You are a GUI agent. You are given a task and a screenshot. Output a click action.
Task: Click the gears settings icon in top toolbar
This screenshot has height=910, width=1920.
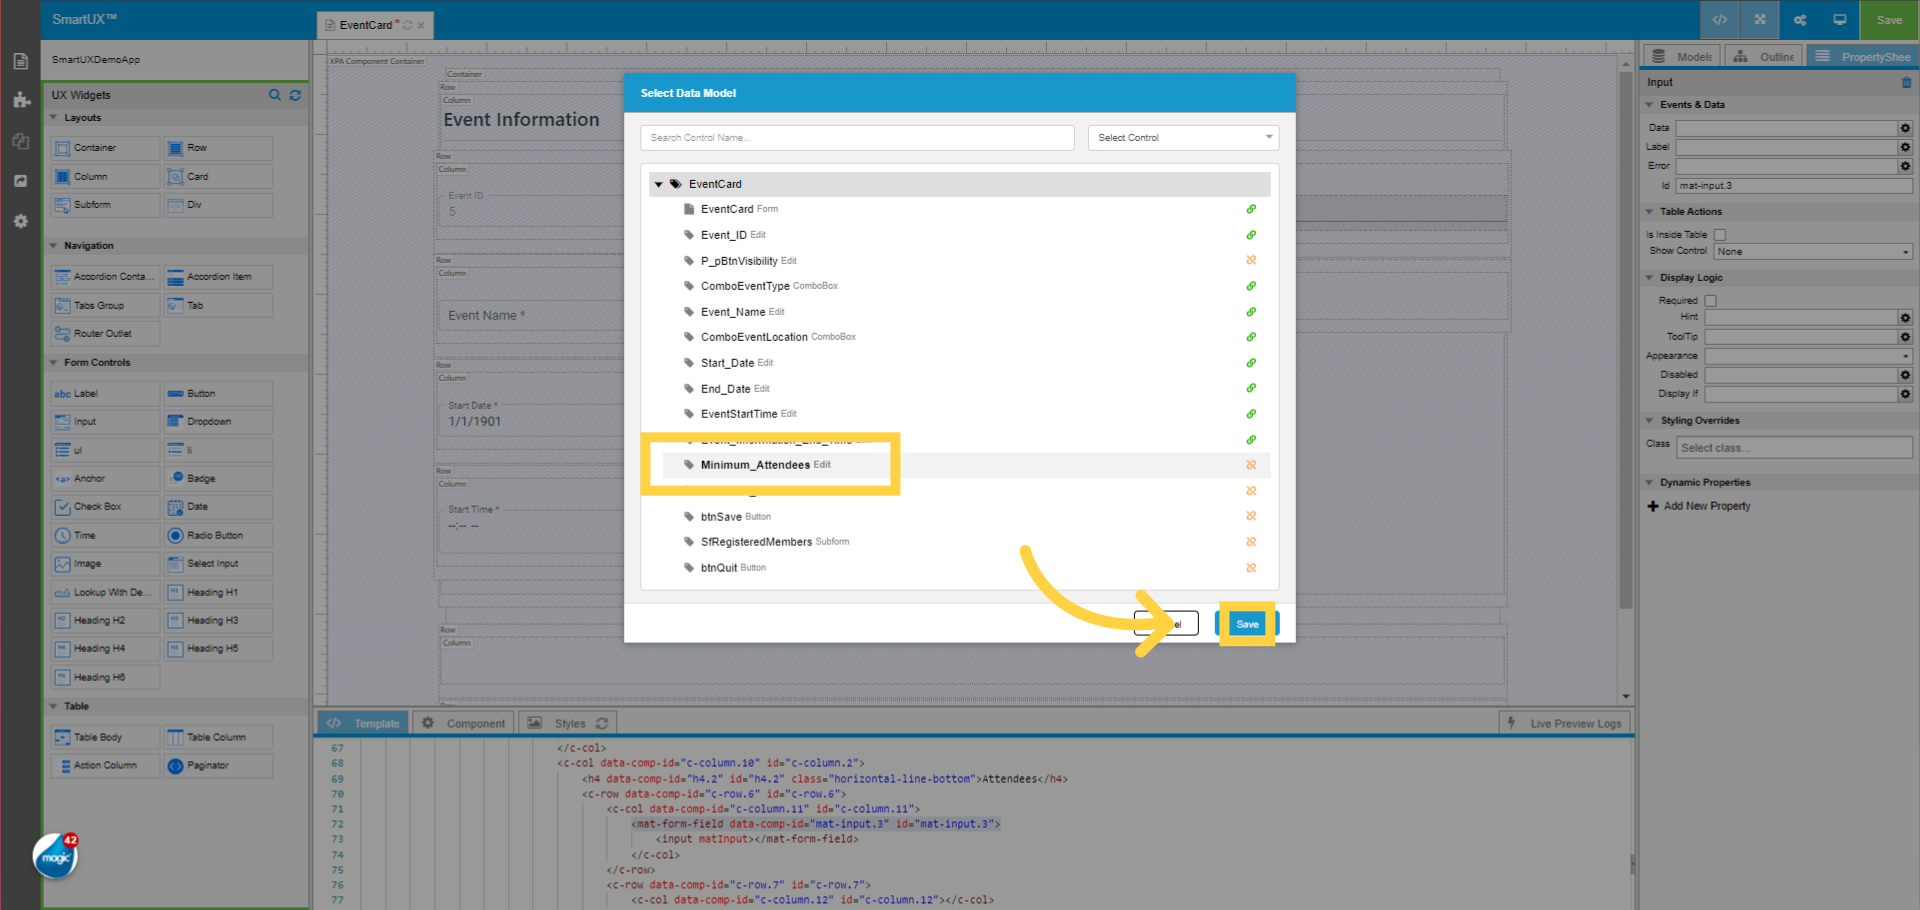[1799, 19]
